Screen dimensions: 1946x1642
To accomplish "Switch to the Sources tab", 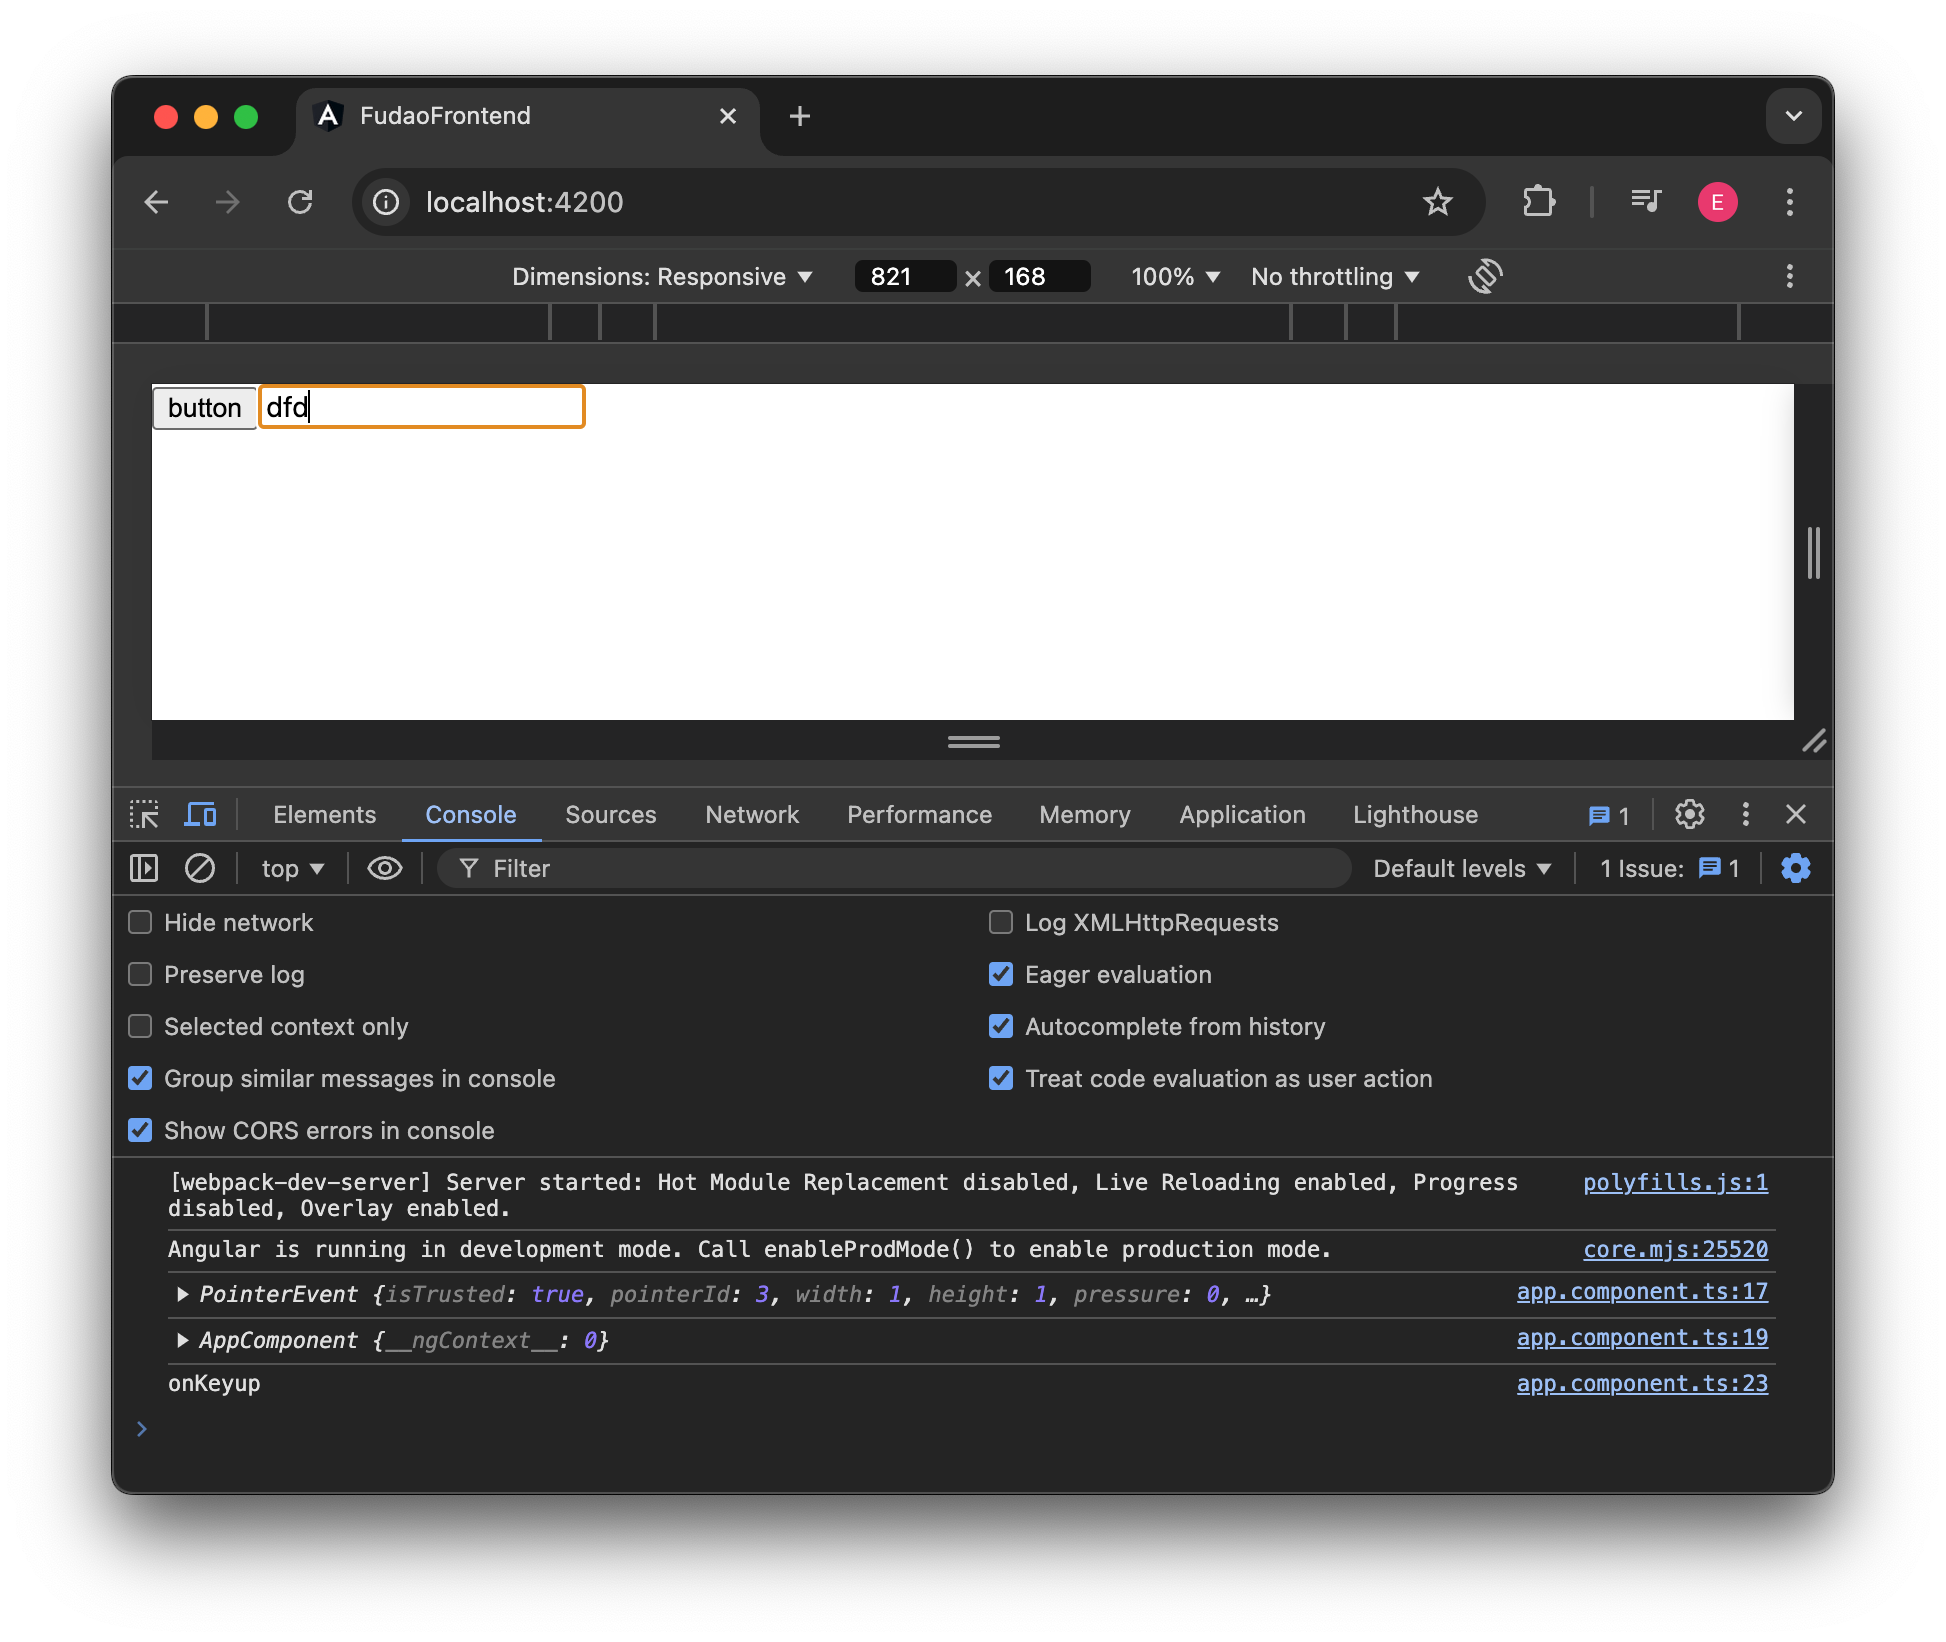I will 609,814.
